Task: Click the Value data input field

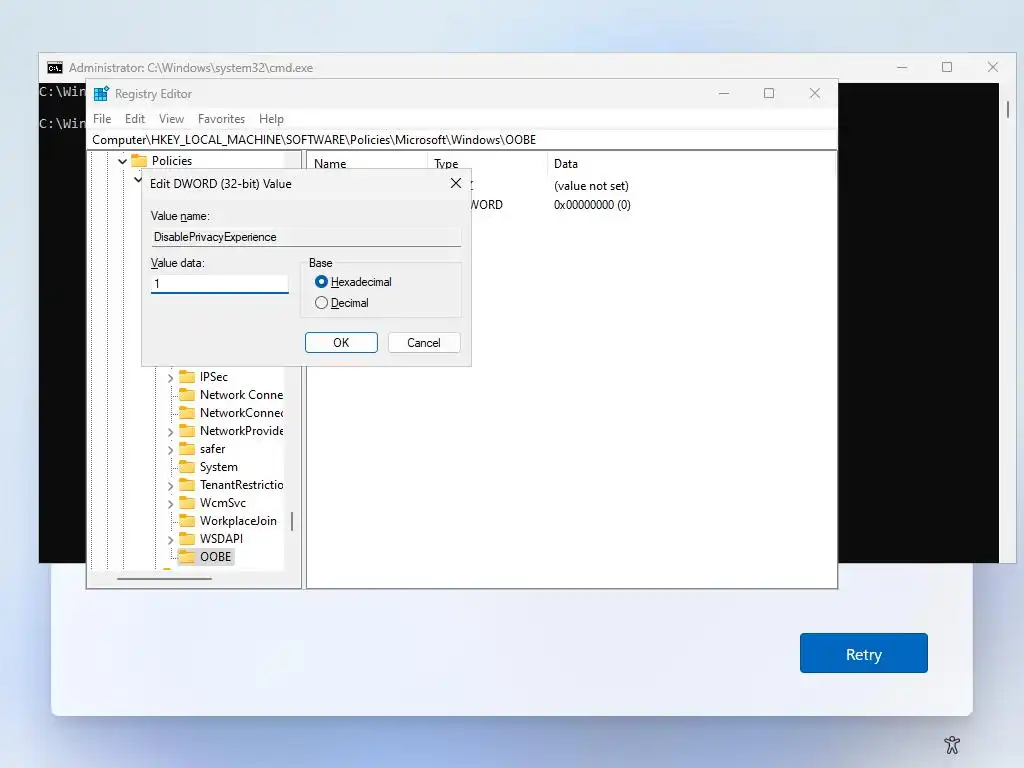Action: click(x=219, y=283)
